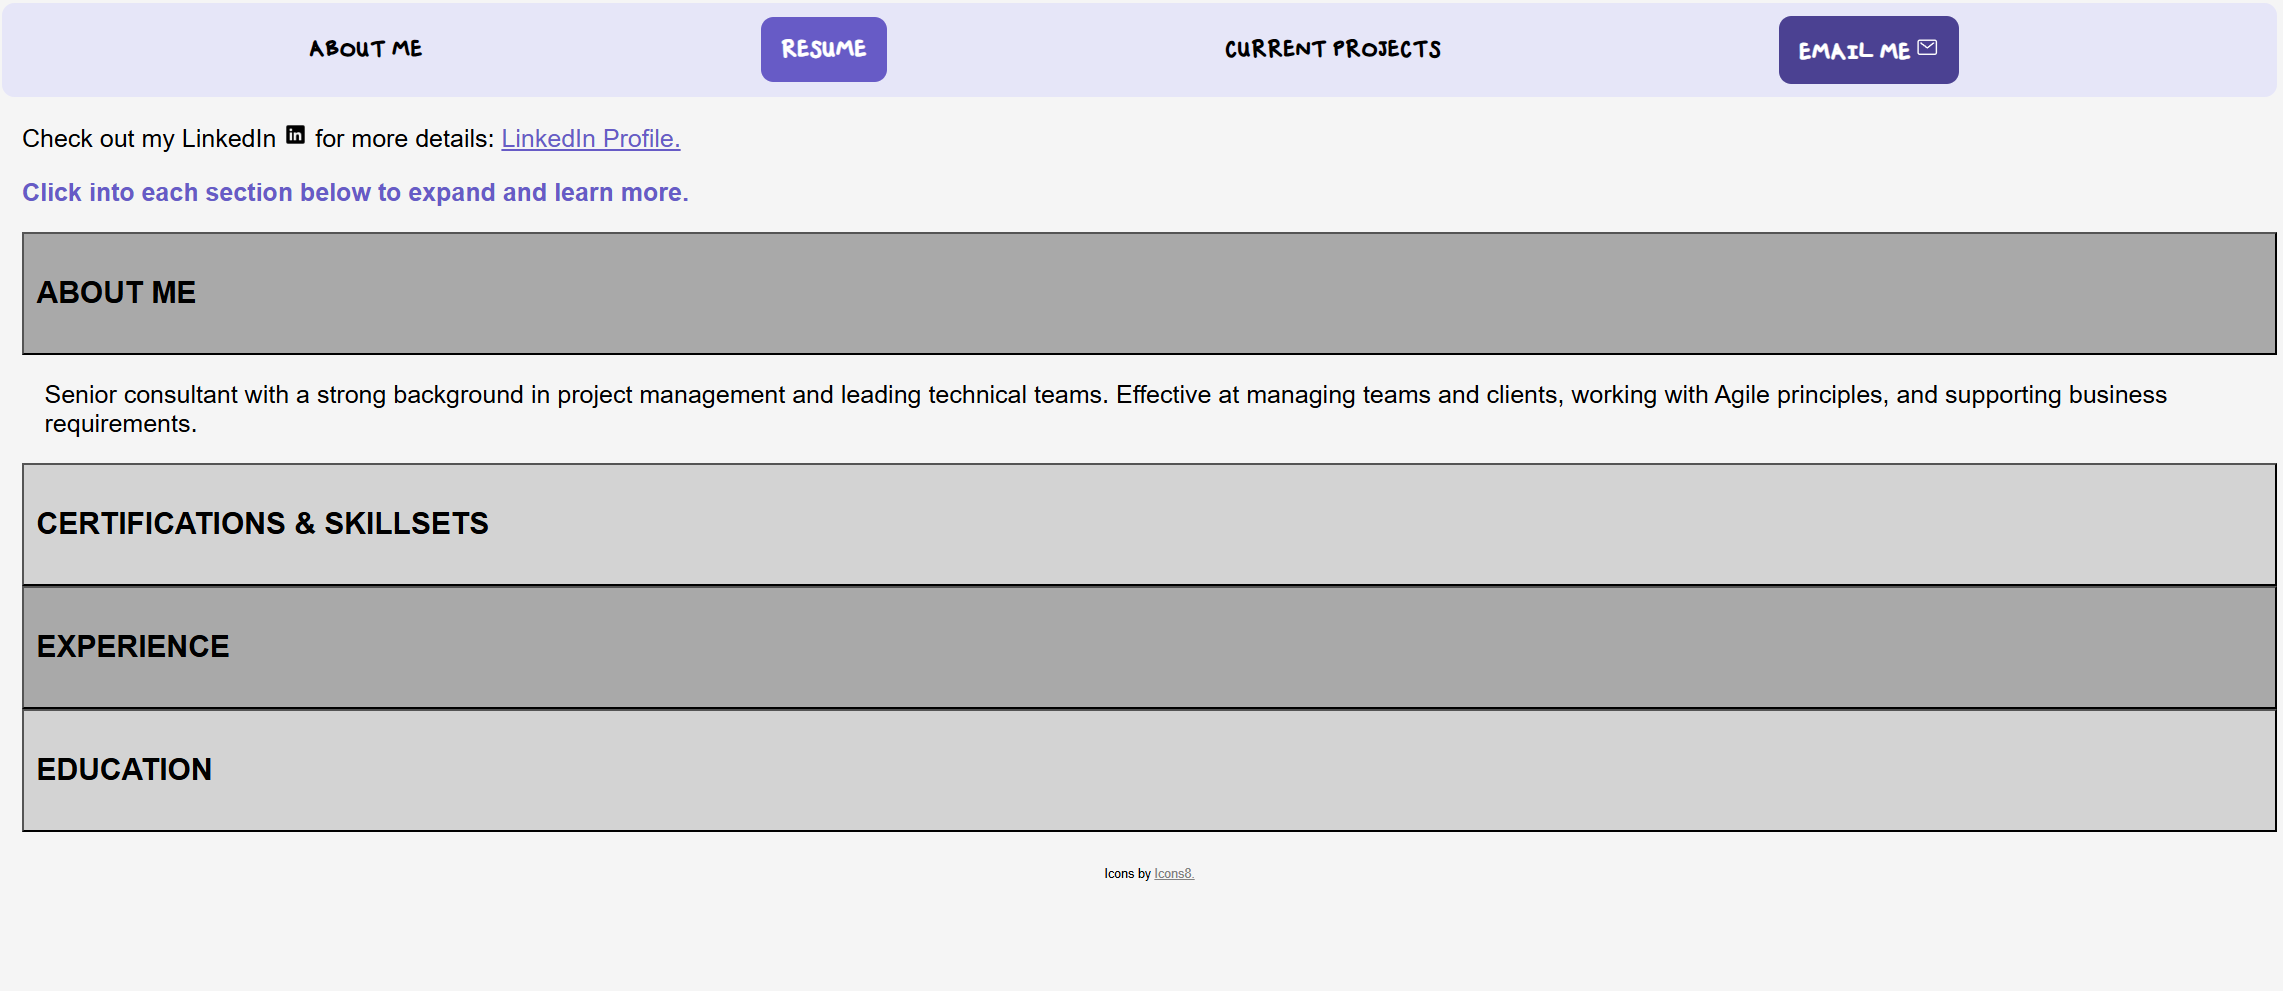Open the LinkedIn Profile link
This screenshot has height=991, width=2283.
[591, 139]
